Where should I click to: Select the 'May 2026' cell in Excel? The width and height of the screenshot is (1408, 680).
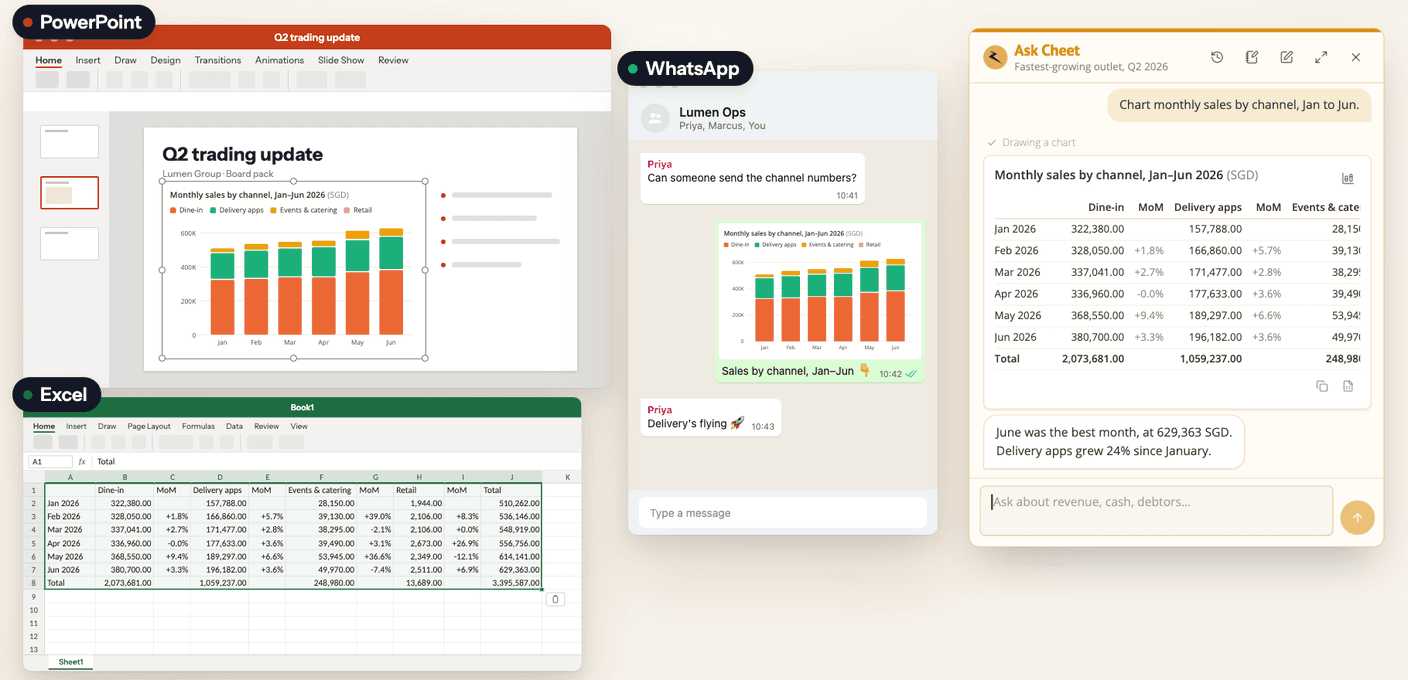[69, 556]
